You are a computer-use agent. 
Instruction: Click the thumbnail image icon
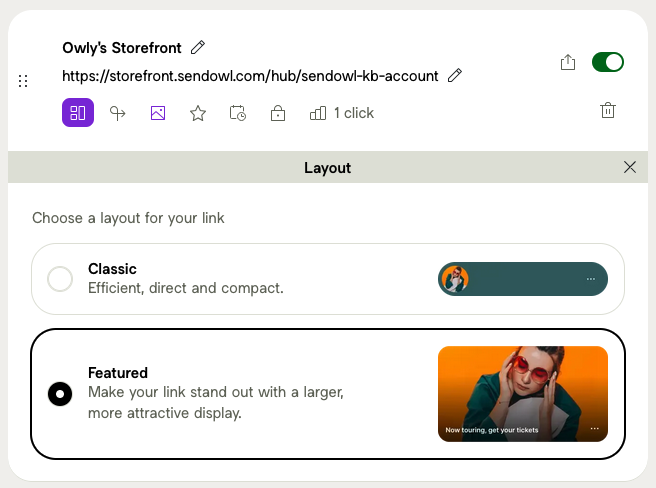[x=158, y=113]
